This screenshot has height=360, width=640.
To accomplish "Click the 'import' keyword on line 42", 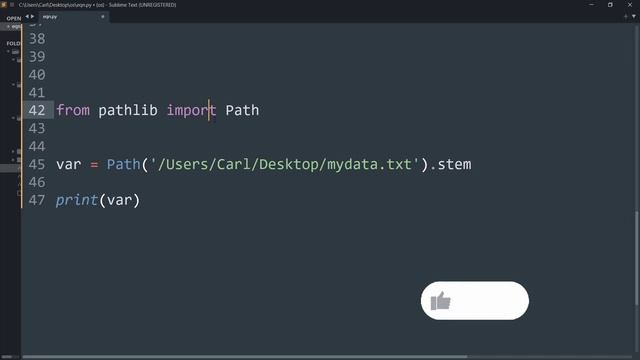I will point(191,110).
